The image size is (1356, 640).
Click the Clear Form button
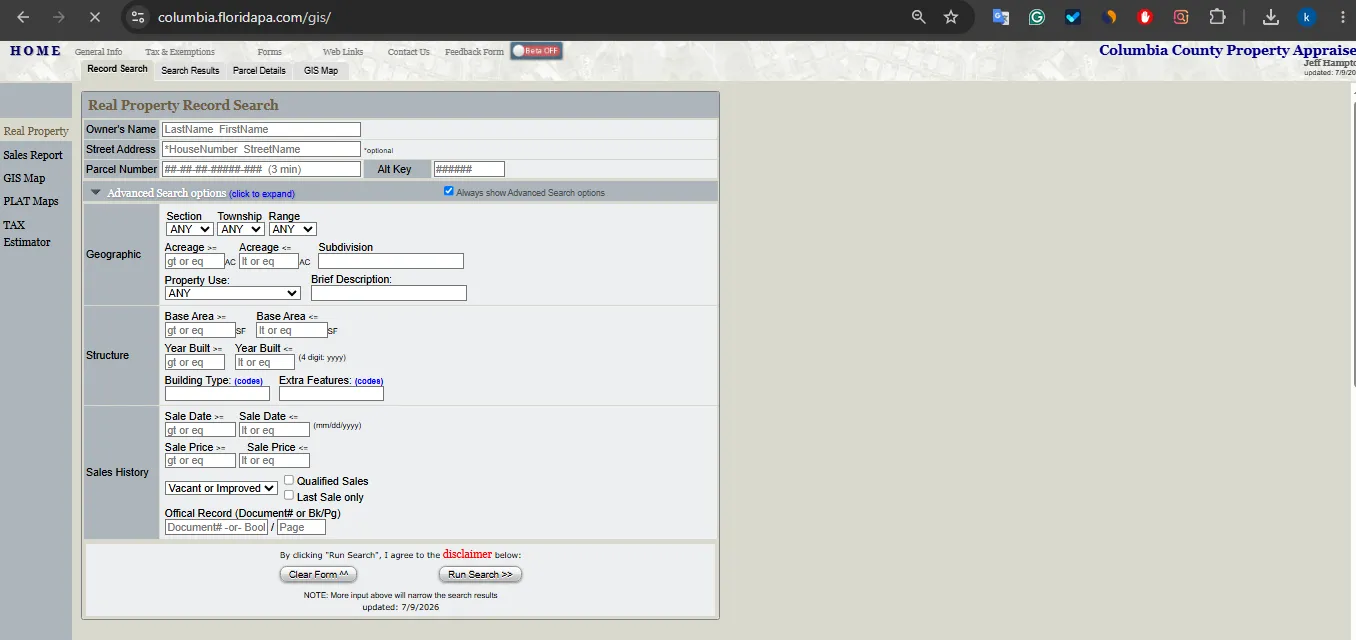coord(318,574)
